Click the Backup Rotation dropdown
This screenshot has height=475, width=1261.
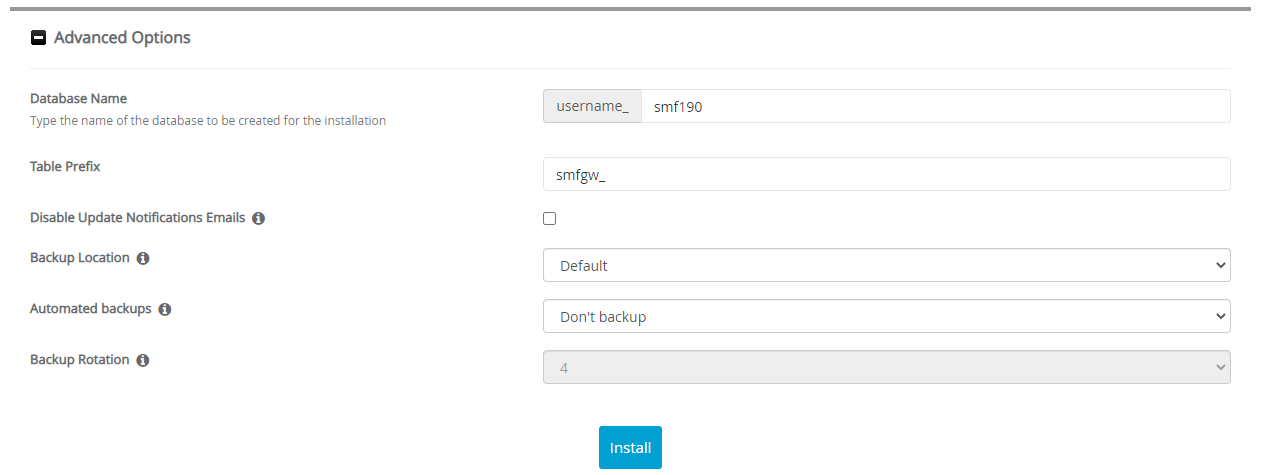pyautogui.click(x=885, y=367)
